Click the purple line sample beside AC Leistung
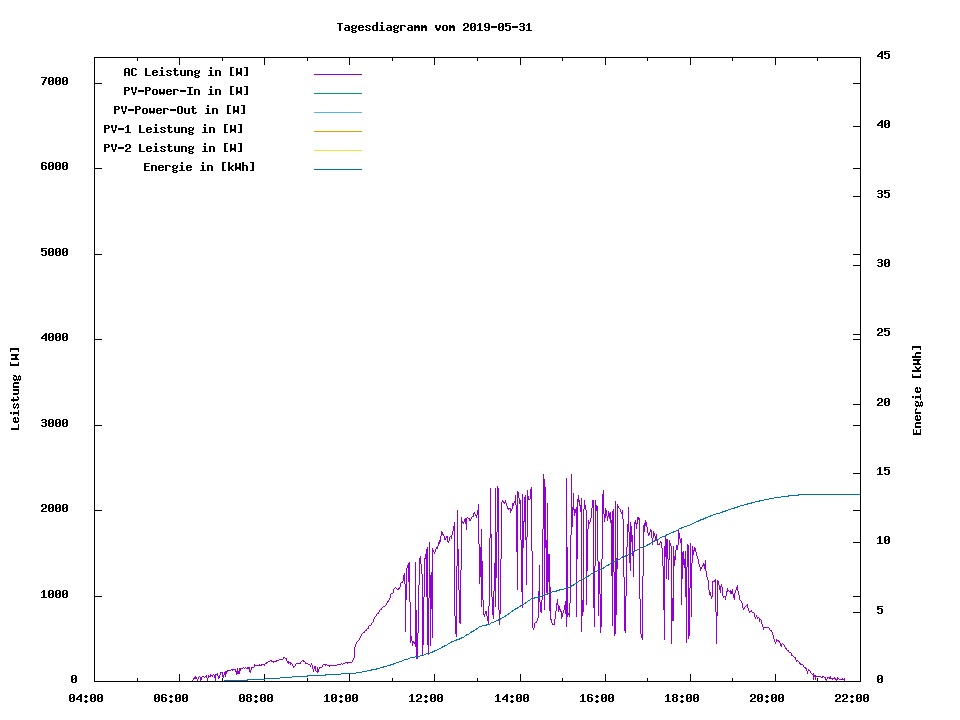 coord(337,74)
